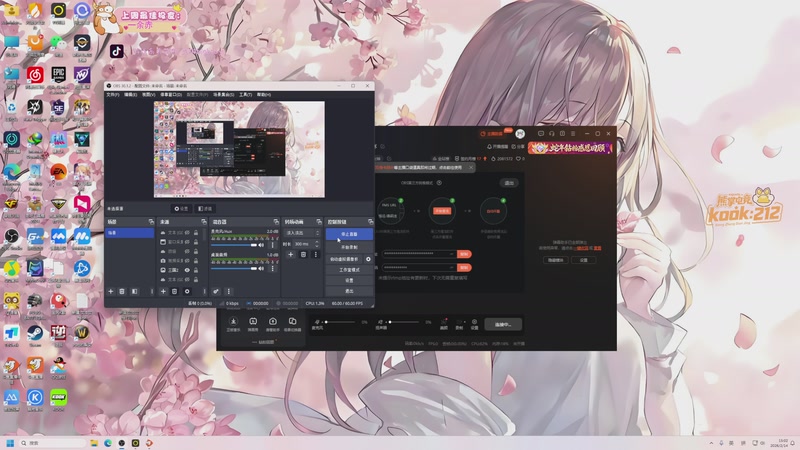The image size is (800, 450).
Task: Open the virtual camera settings gear icon
Action: (368, 259)
